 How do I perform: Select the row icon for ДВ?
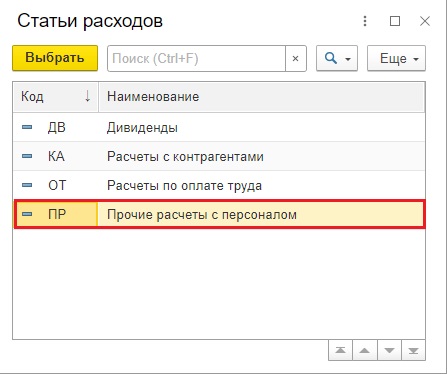[x=27, y=127]
